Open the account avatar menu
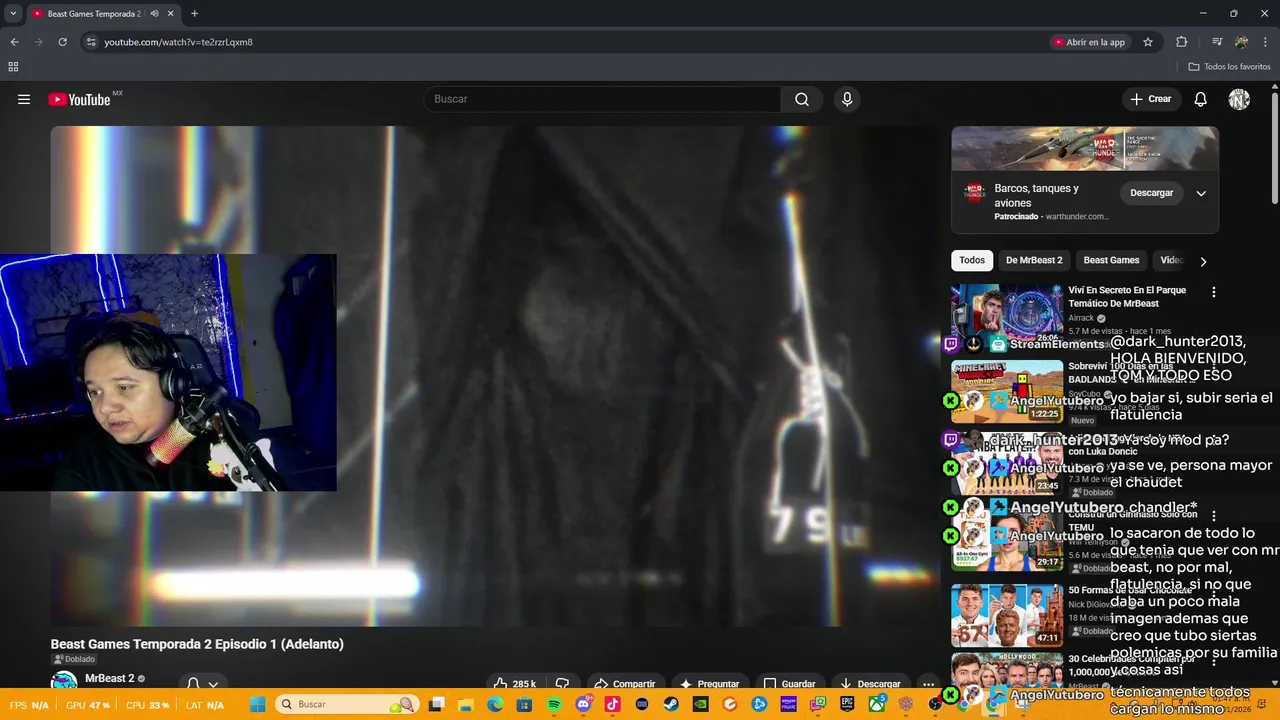 [x=1239, y=99]
